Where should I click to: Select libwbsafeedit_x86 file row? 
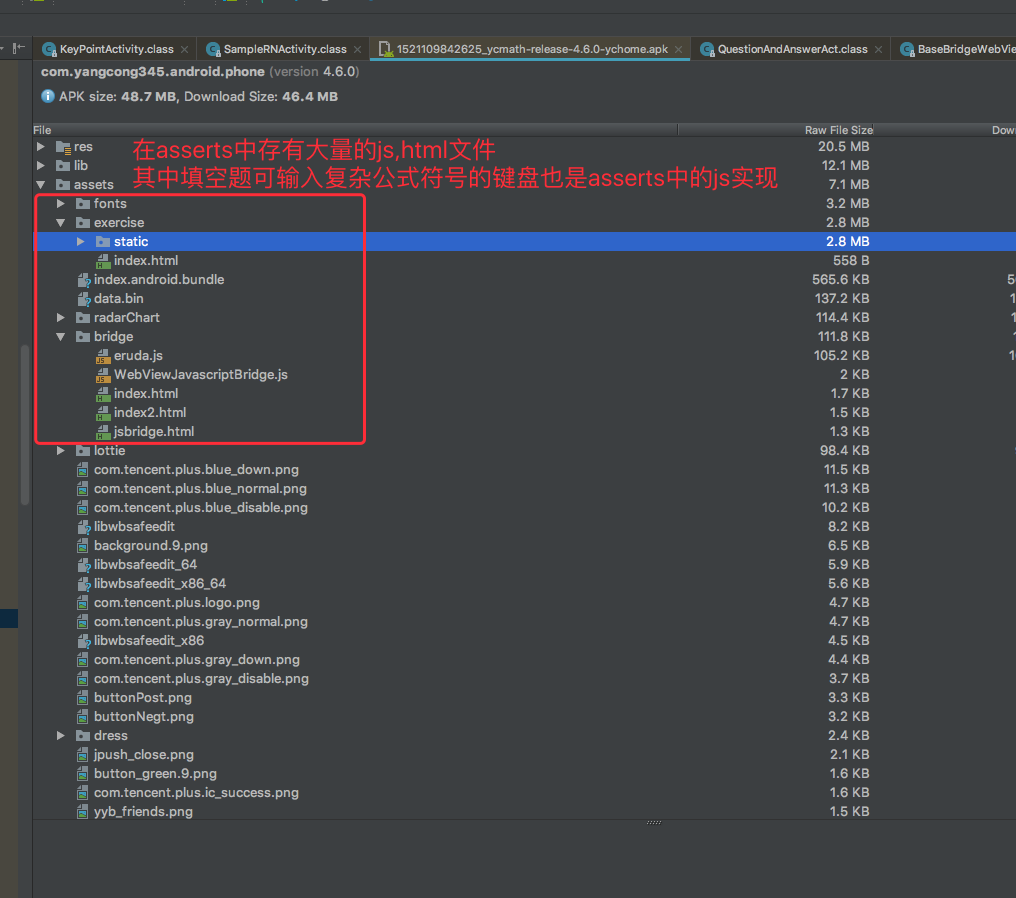coord(524,641)
